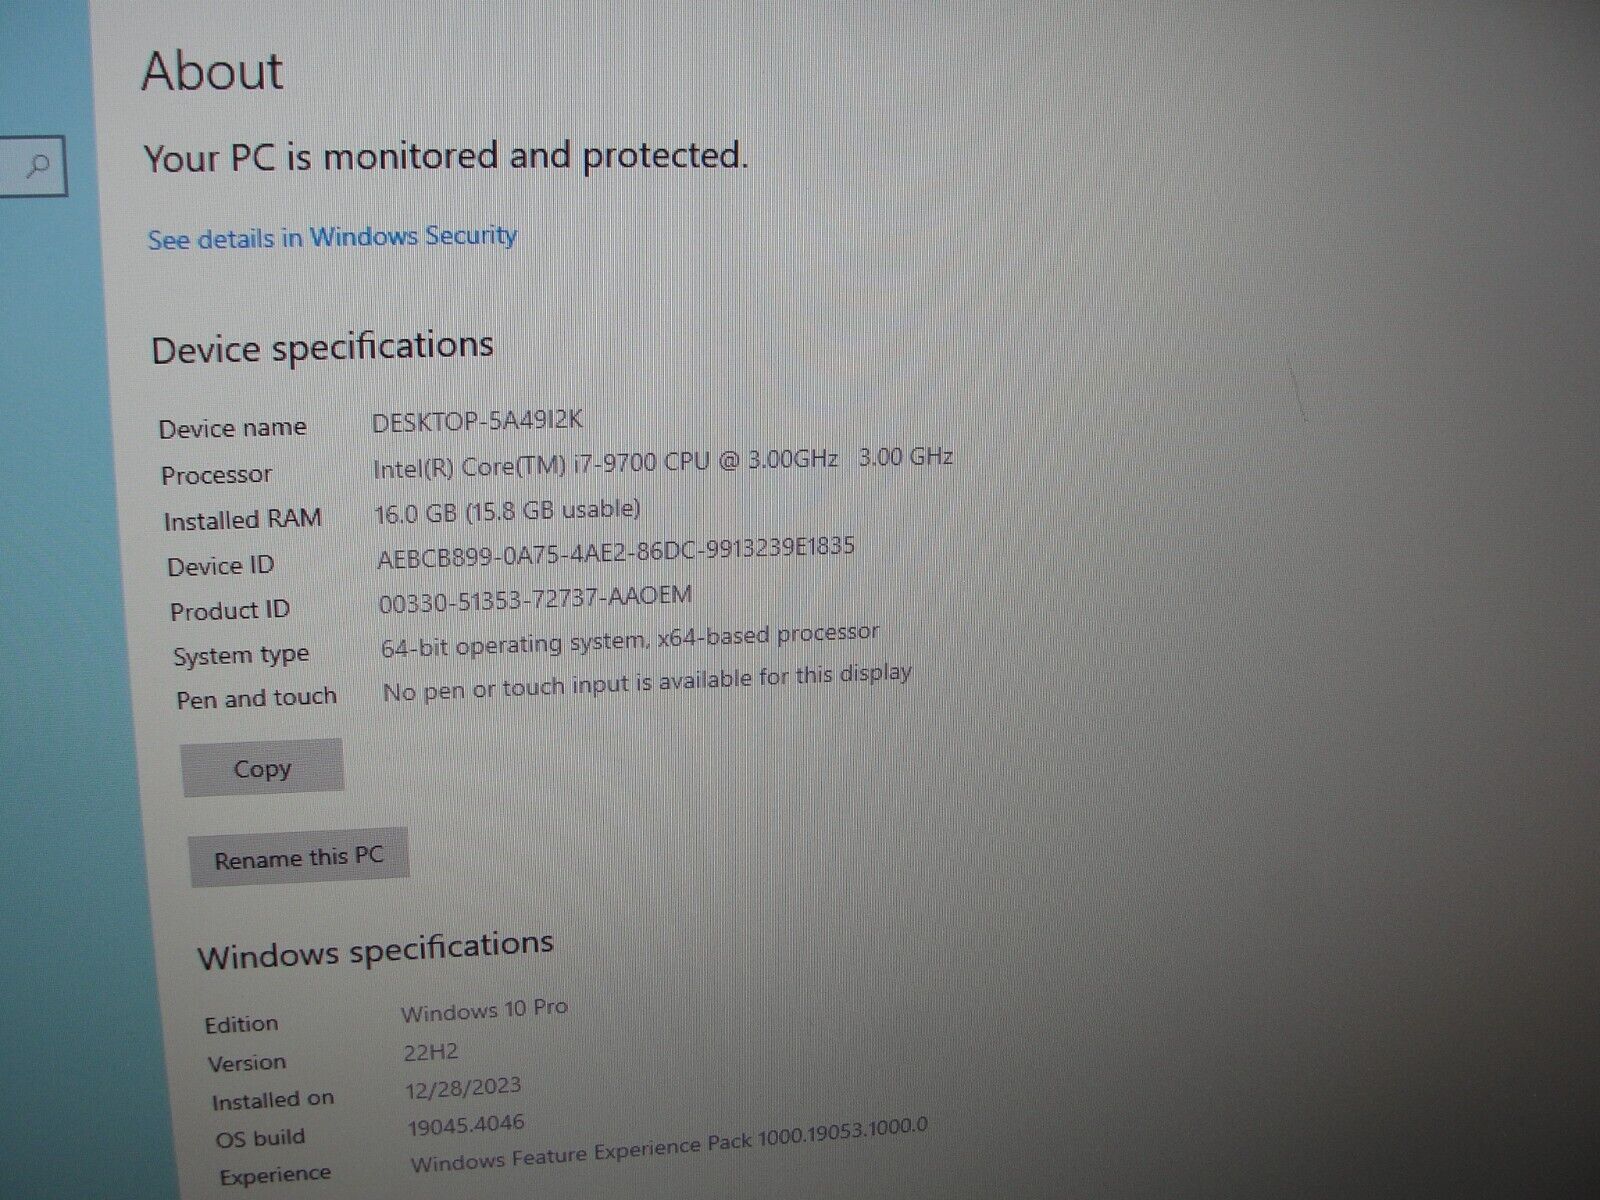Select the 22H2 version value
The height and width of the screenshot is (1200, 1600).
(431, 1051)
